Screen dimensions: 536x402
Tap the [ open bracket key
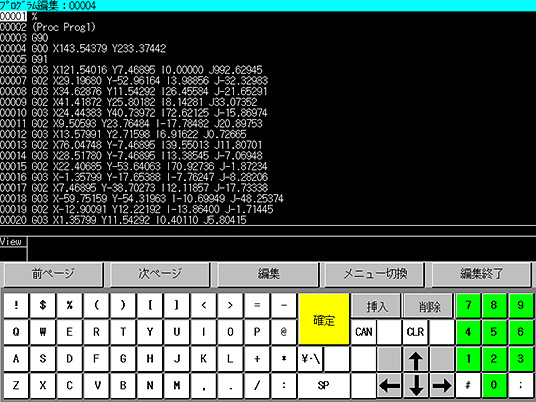(150, 305)
